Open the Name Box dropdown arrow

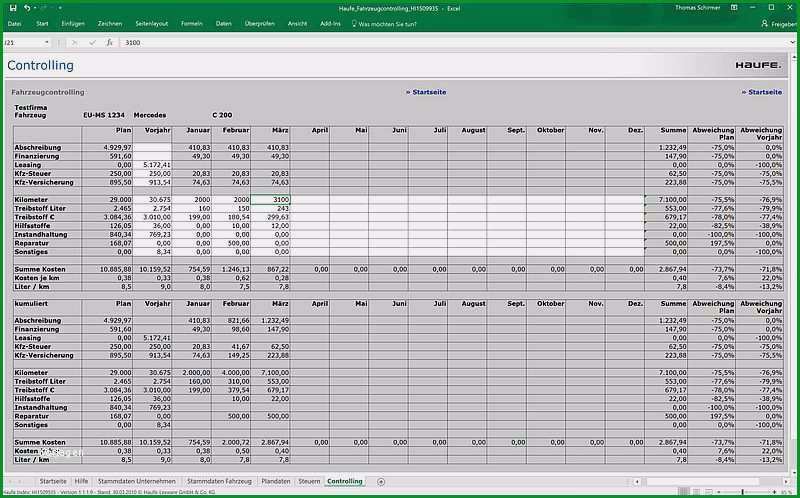pyautogui.click(x=46, y=43)
